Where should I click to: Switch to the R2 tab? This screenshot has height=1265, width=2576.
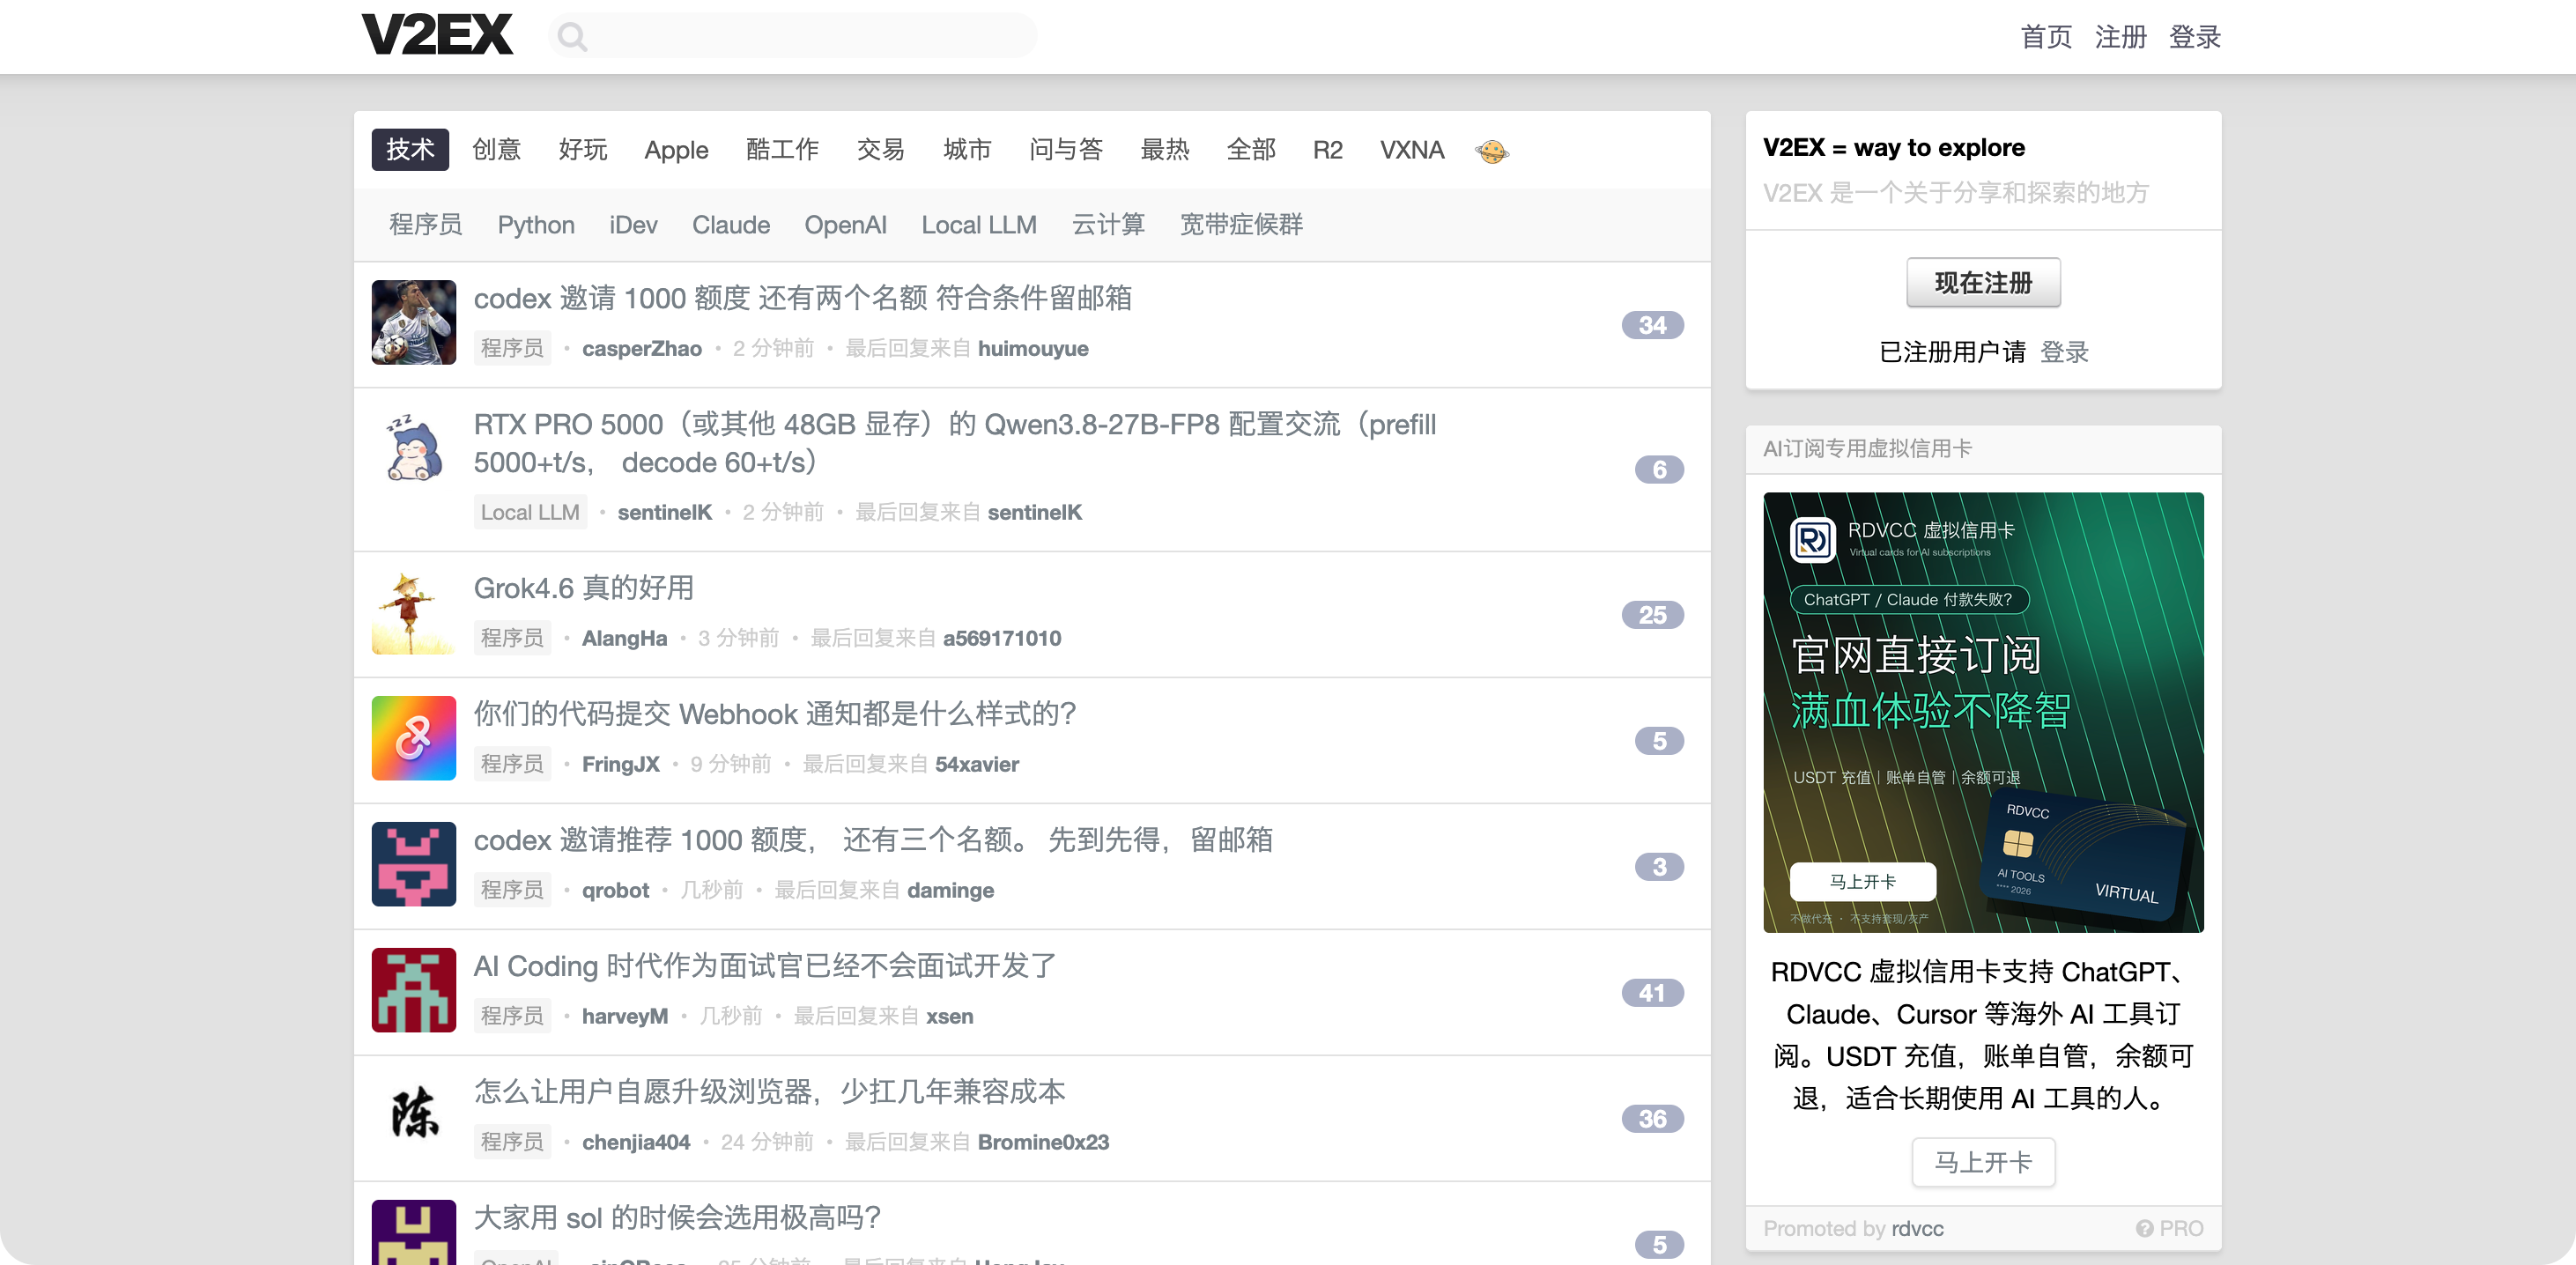(1327, 150)
